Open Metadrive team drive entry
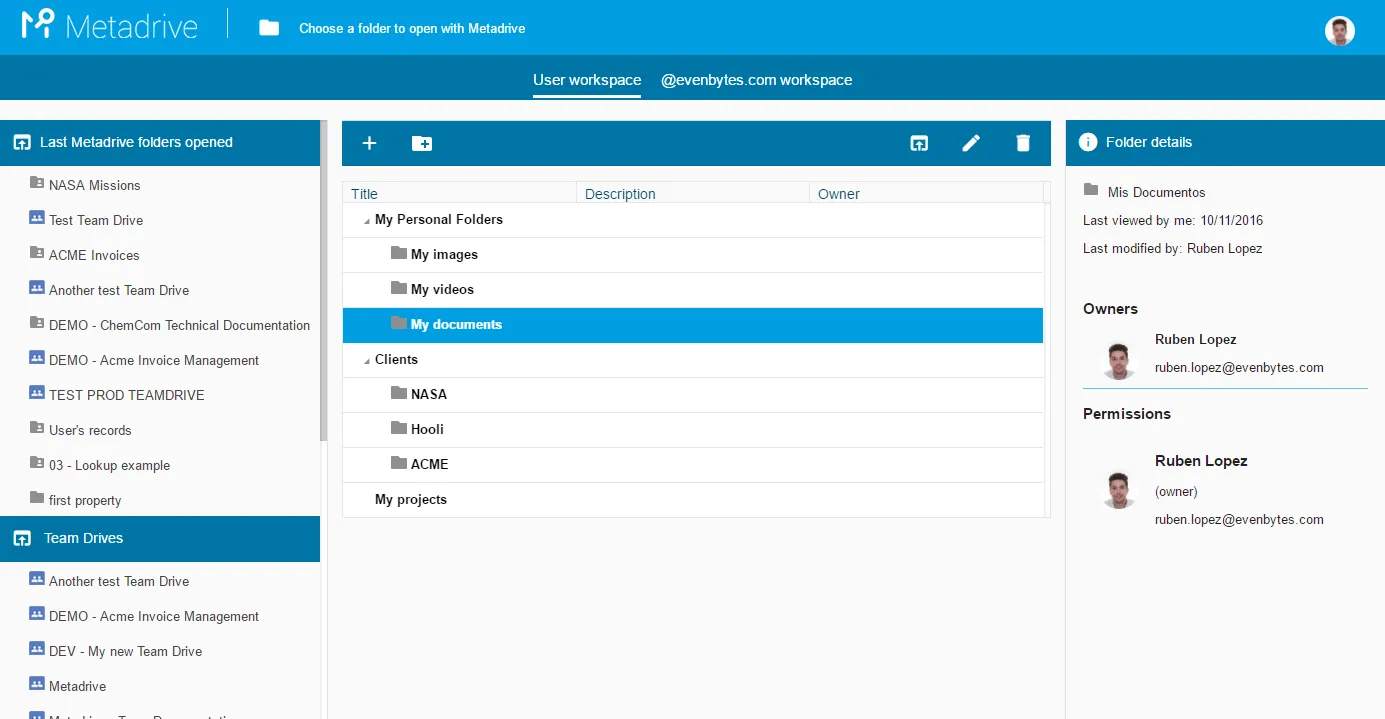 tap(78, 686)
